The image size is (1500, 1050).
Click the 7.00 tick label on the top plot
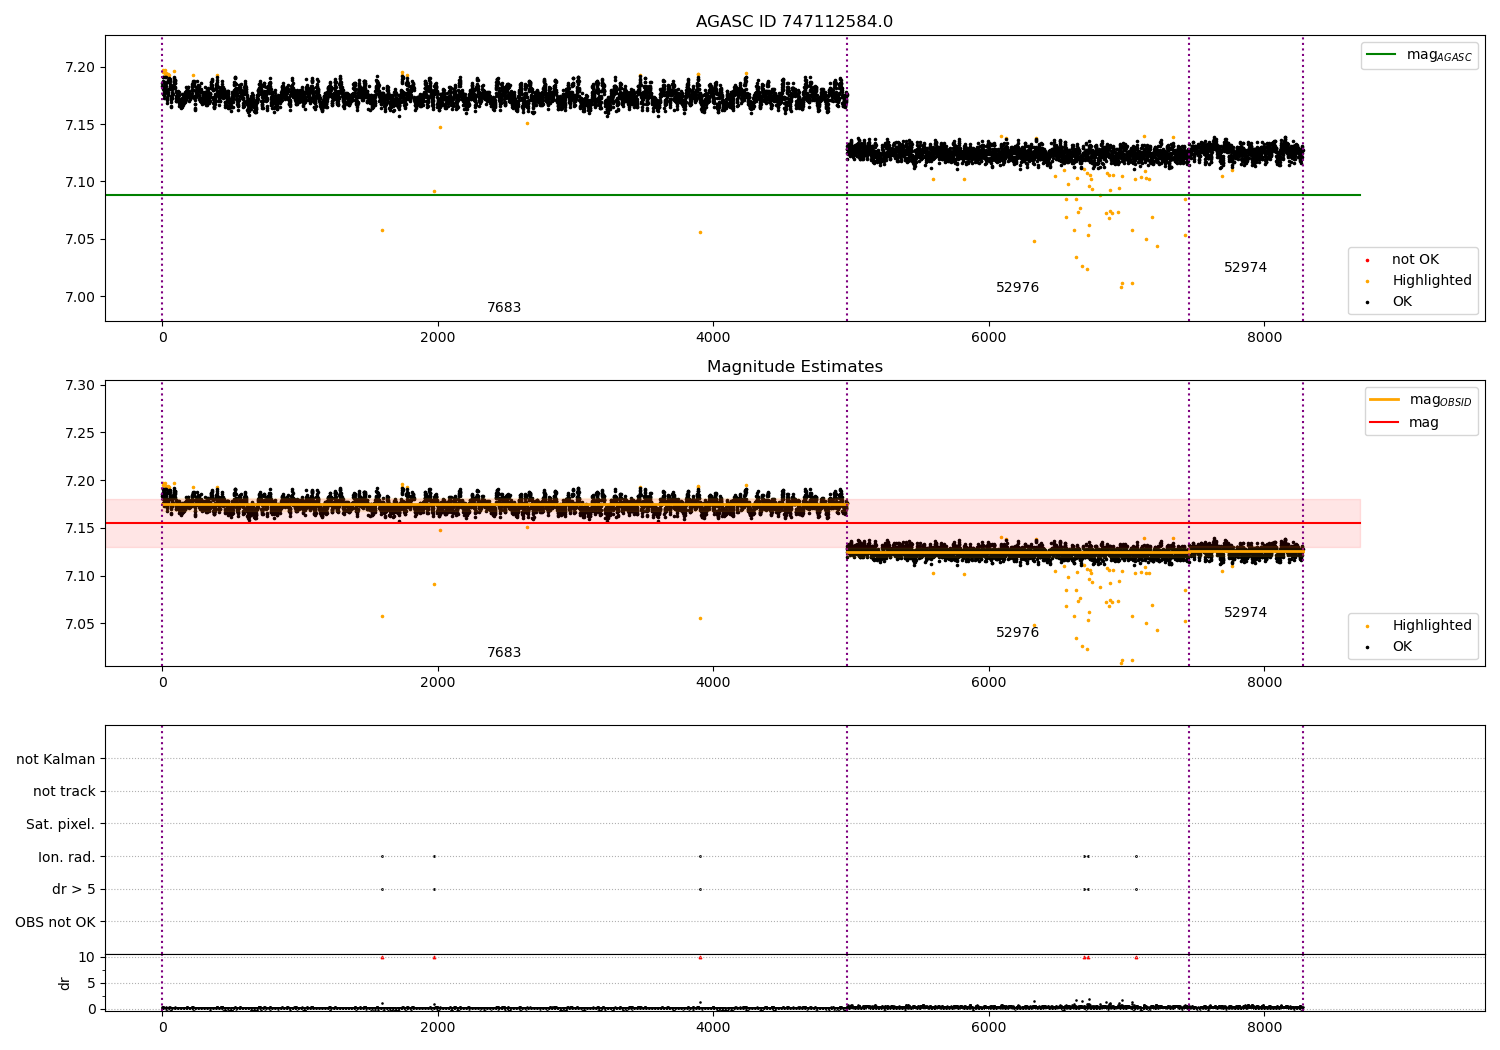point(78,297)
